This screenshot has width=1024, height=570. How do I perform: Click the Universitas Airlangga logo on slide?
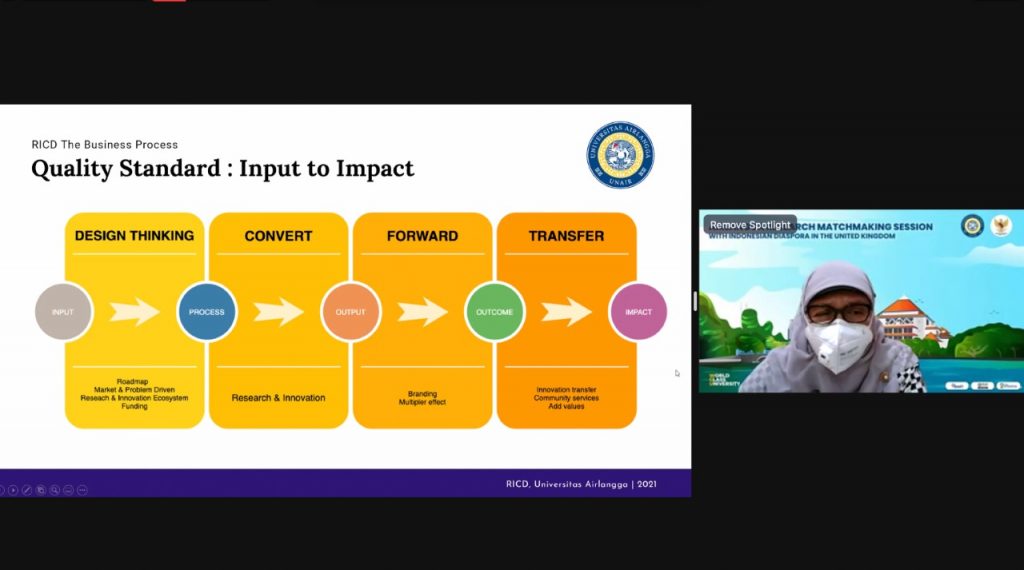[x=620, y=155]
